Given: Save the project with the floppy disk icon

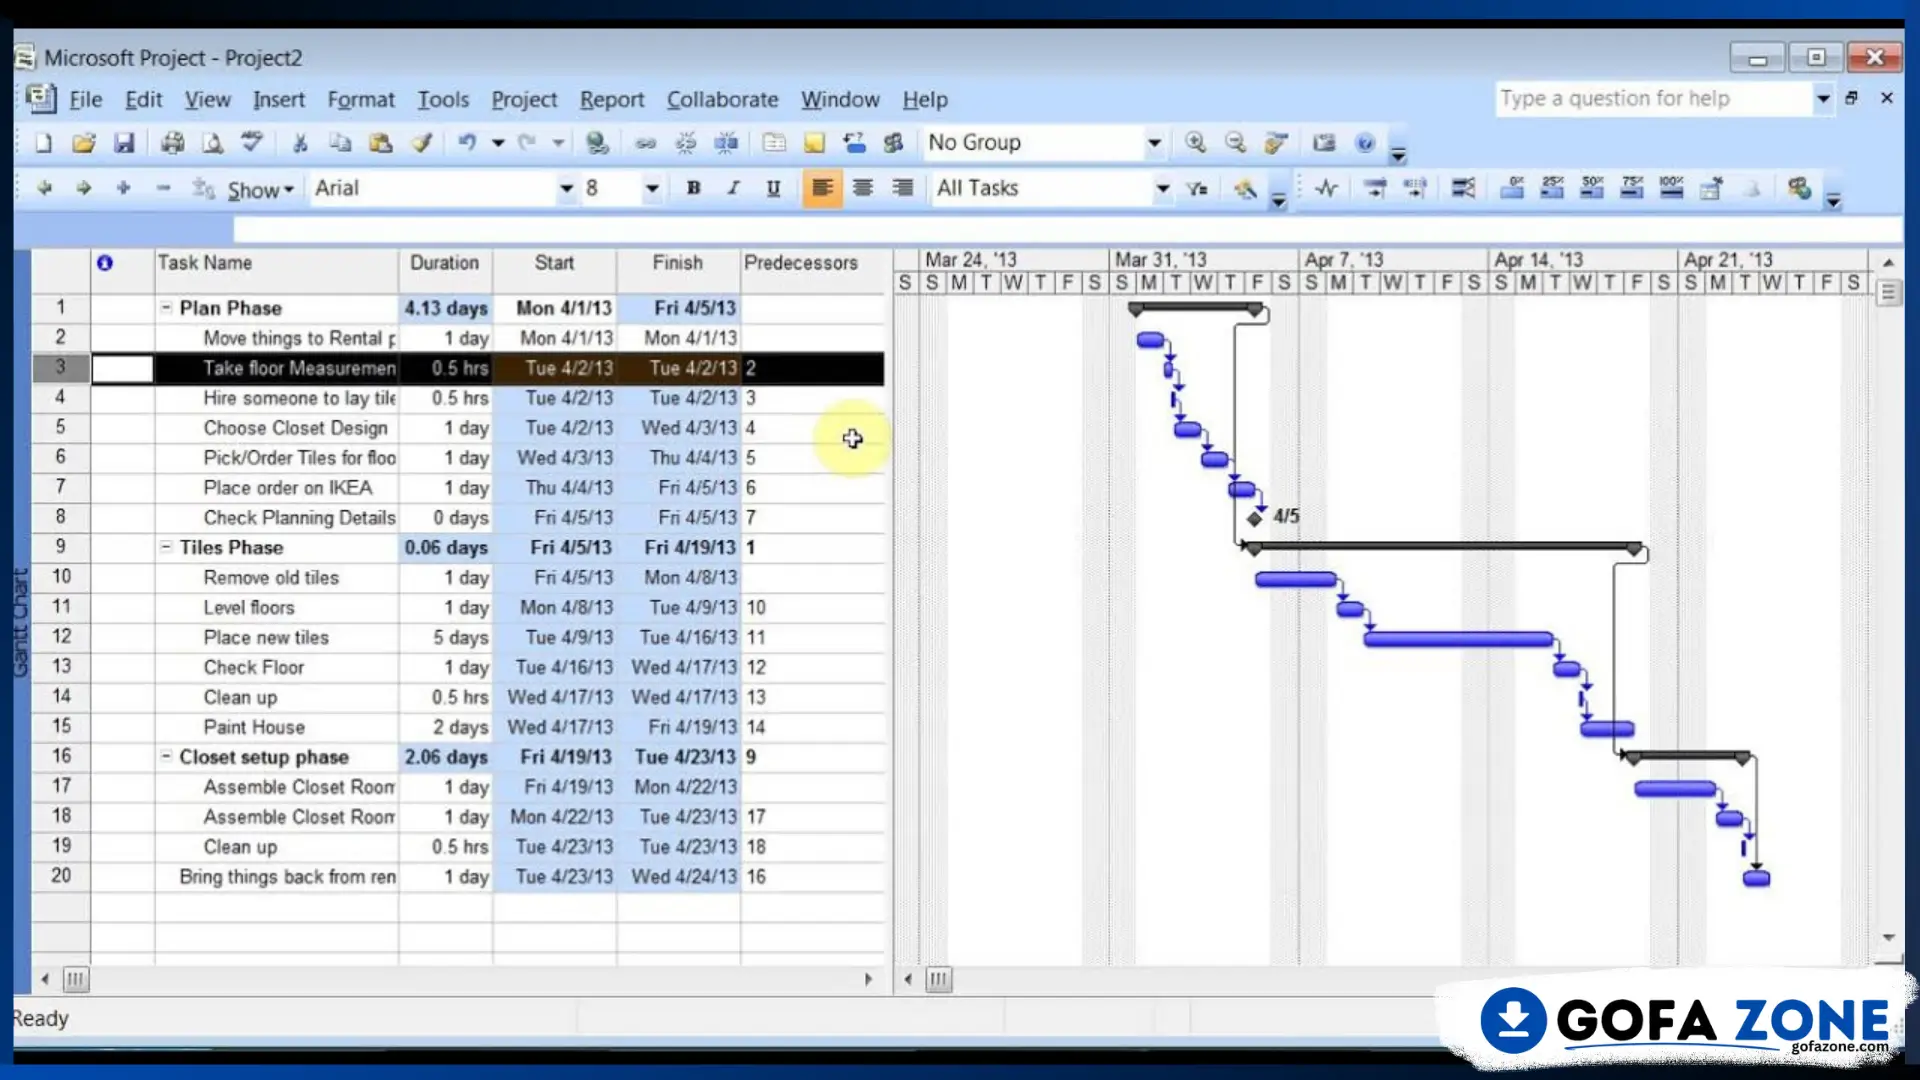Looking at the screenshot, I should pyautogui.click(x=123, y=143).
